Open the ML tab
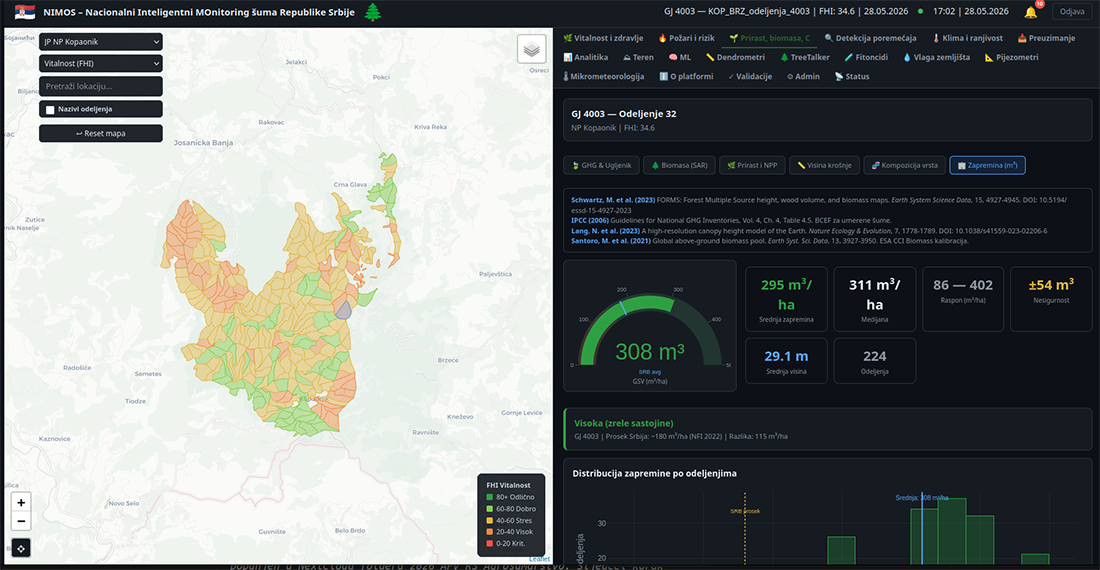 pos(680,57)
